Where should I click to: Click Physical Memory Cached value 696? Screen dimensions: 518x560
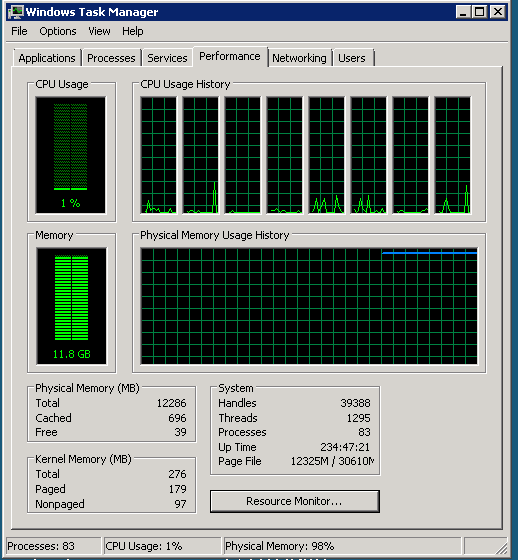coord(177,418)
